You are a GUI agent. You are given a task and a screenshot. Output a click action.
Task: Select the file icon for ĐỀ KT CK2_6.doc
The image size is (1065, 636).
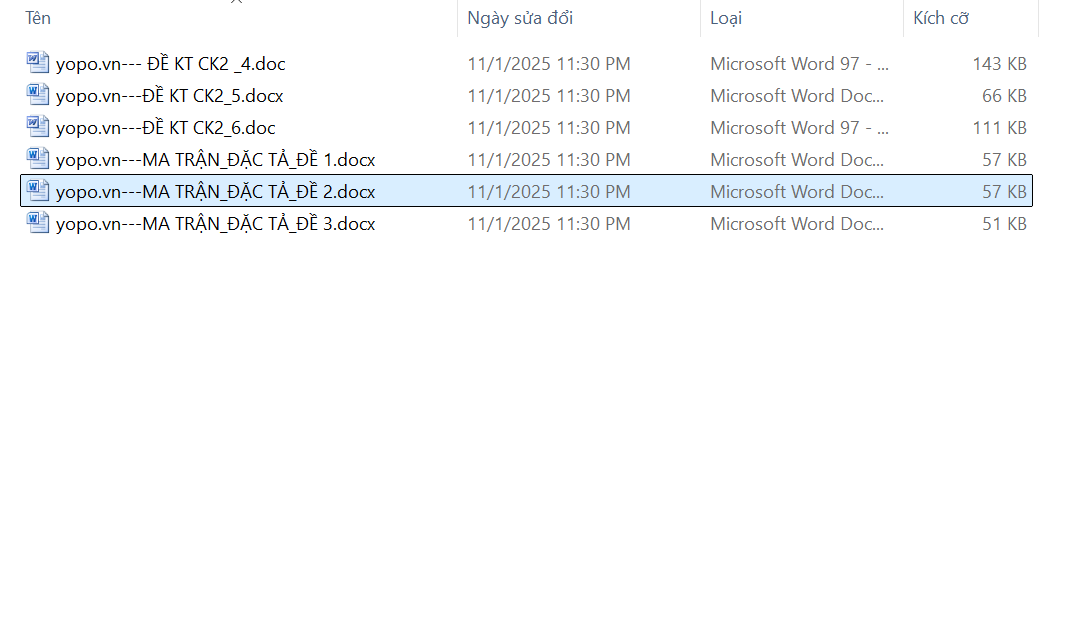[x=38, y=127]
